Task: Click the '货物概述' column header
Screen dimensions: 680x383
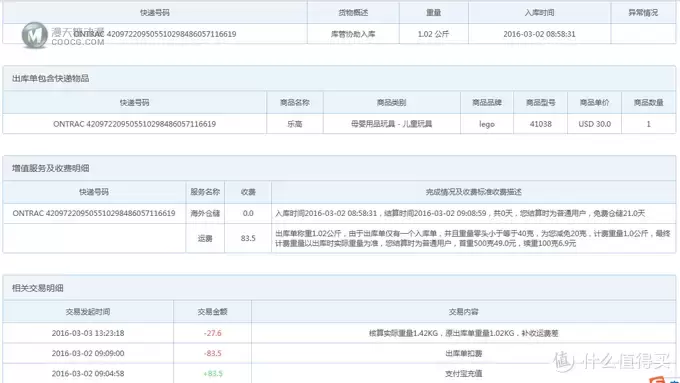Action: (353, 13)
